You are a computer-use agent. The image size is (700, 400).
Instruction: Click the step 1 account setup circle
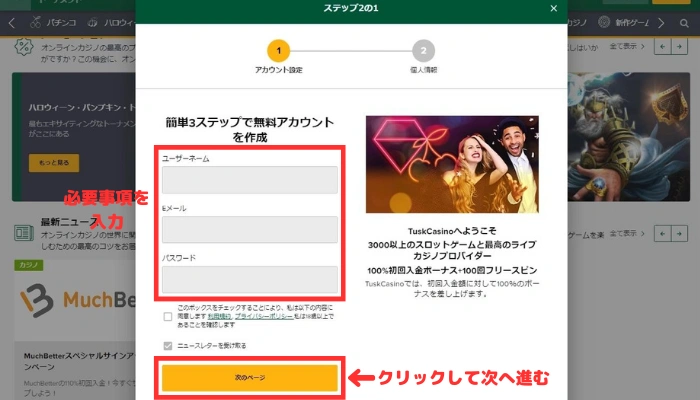279,51
